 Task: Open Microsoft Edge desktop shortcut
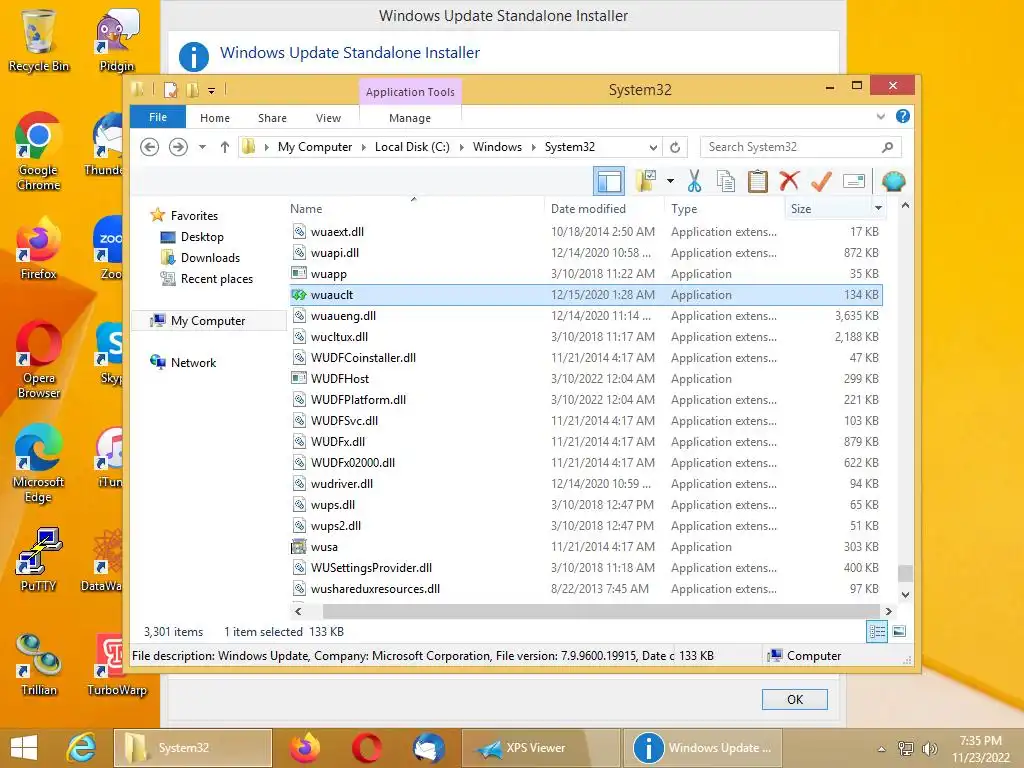pyautogui.click(x=39, y=464)
